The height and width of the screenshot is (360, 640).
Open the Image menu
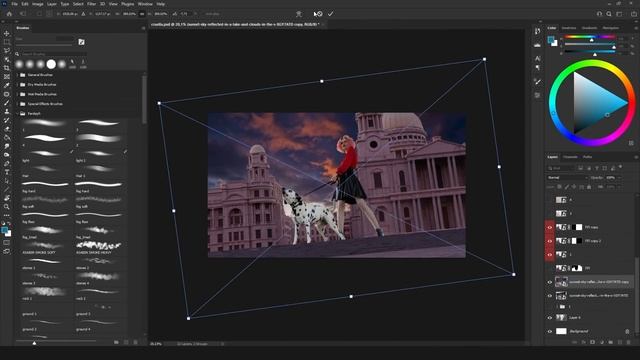(38, 4)
